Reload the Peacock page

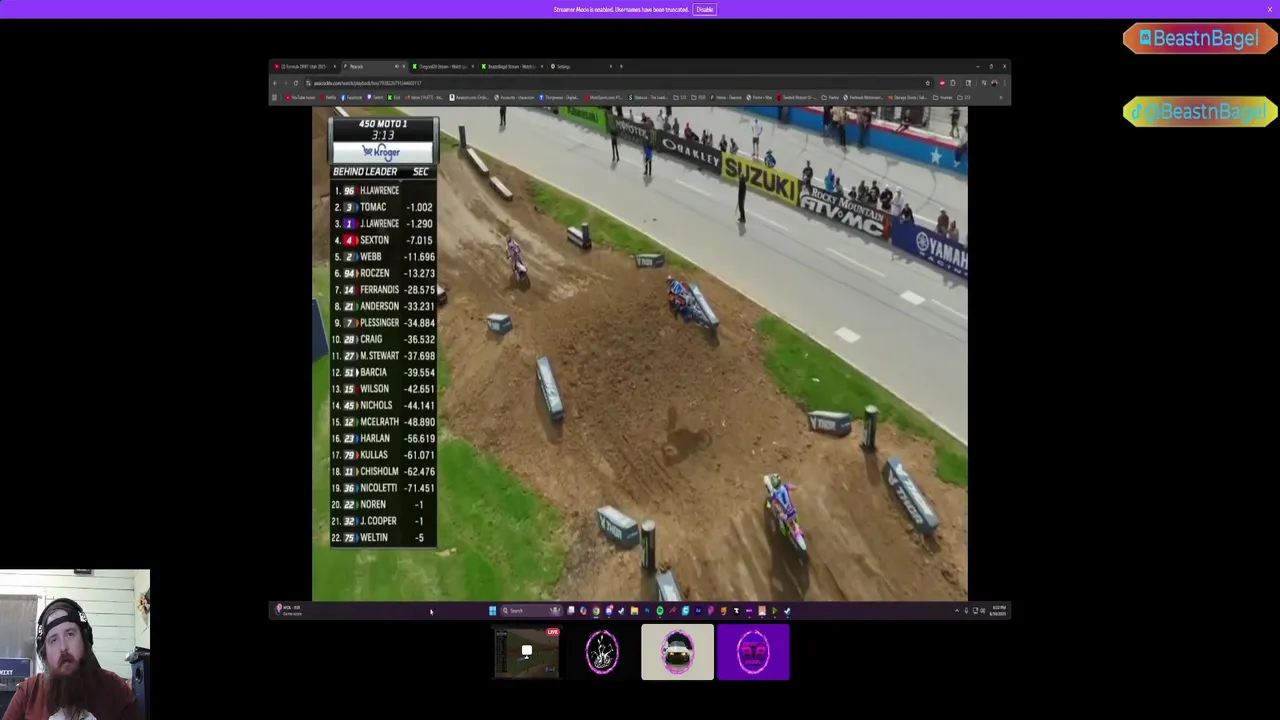(x=296, y=83)
